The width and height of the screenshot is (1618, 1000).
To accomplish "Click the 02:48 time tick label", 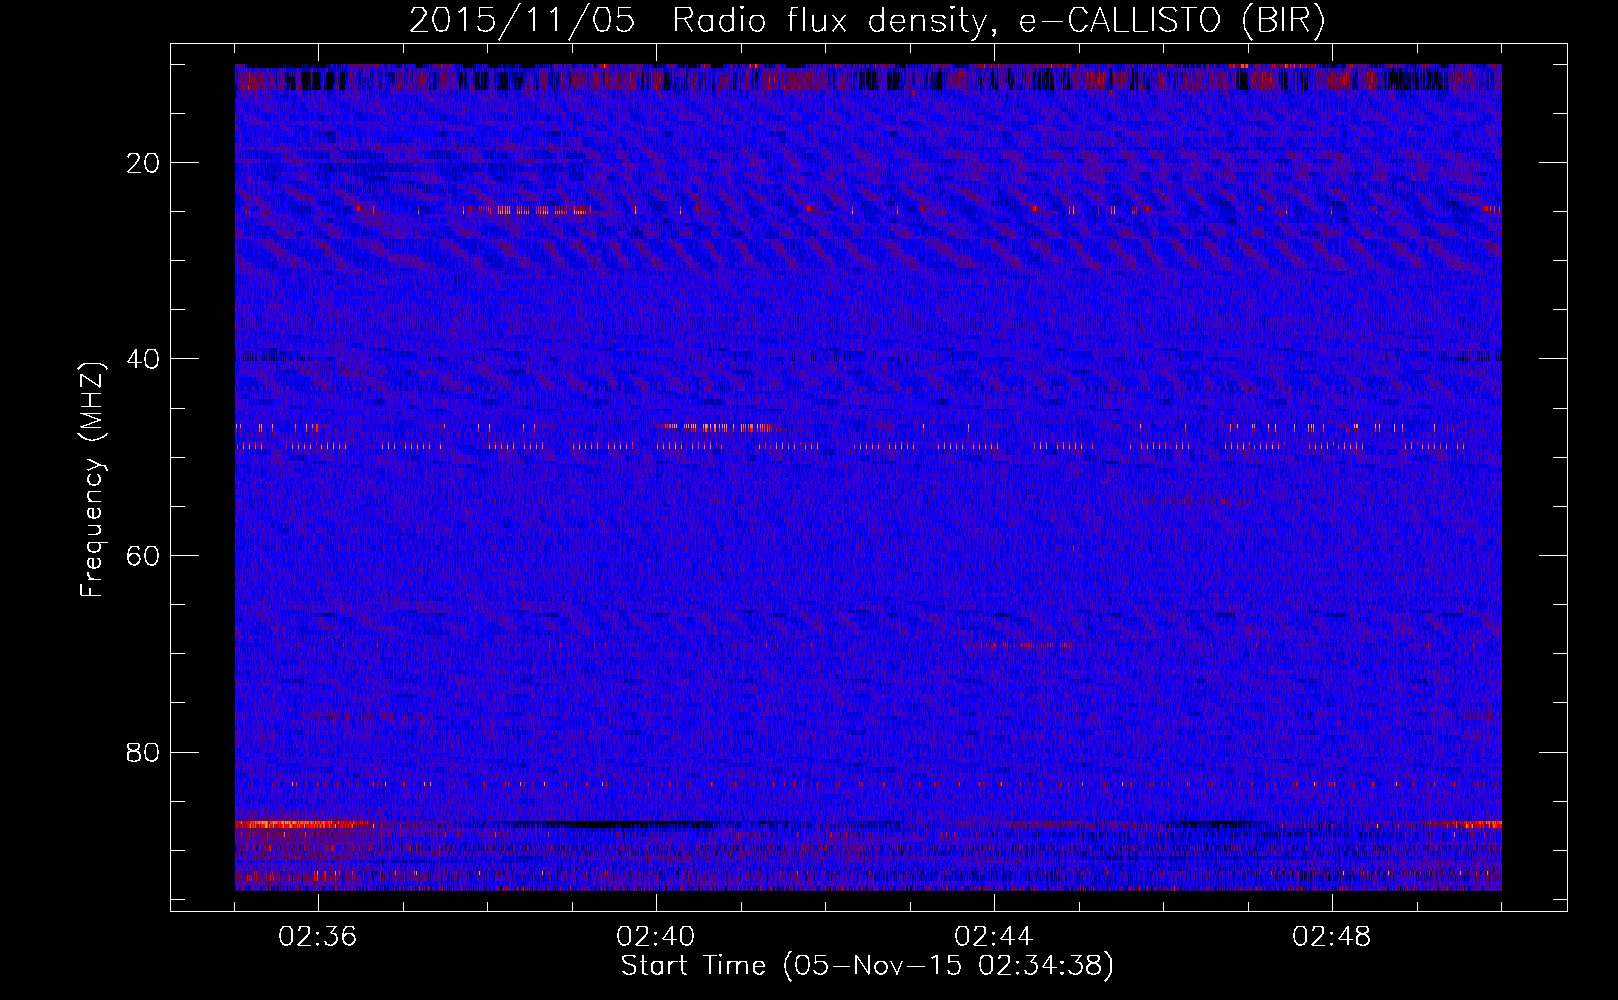I will 1332,937.
